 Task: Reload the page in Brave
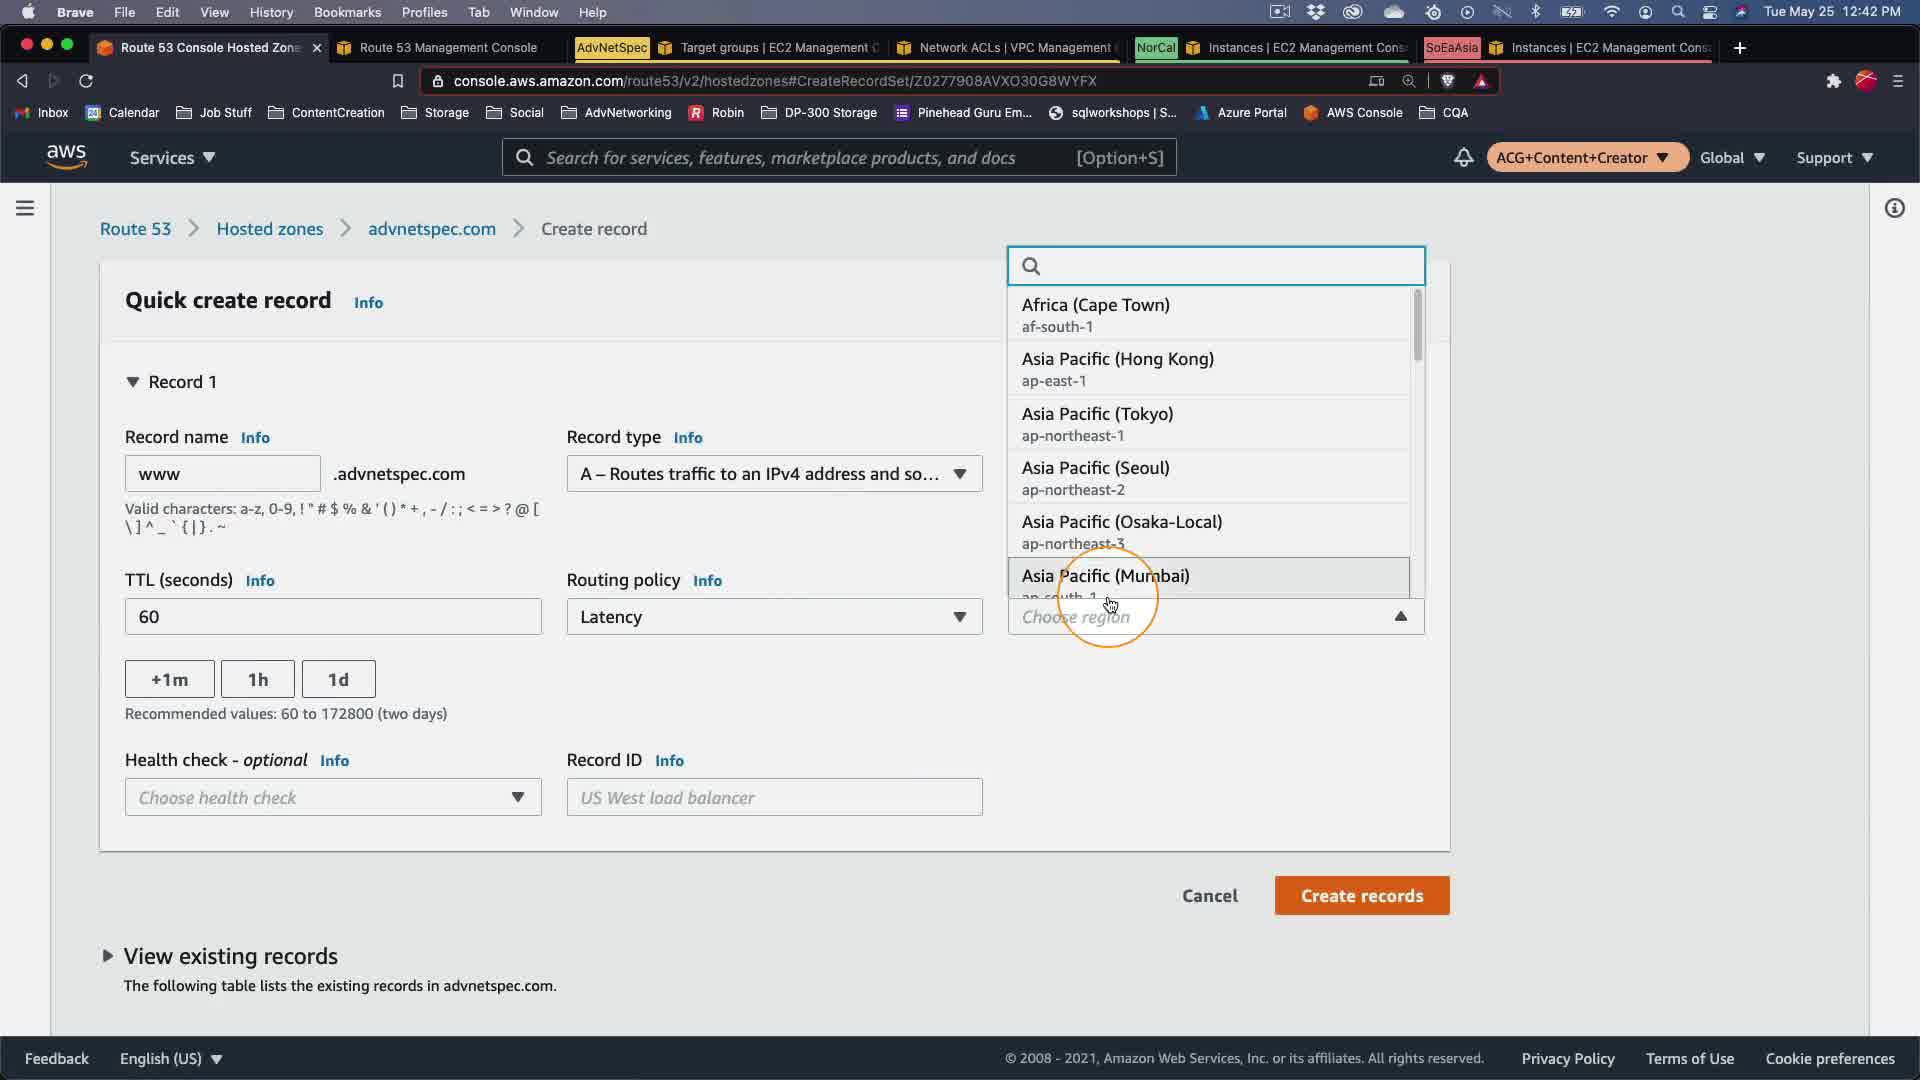pos(86,81)
